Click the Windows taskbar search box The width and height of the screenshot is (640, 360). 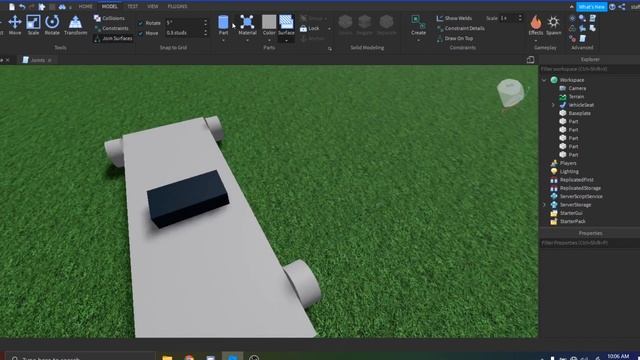81,357
